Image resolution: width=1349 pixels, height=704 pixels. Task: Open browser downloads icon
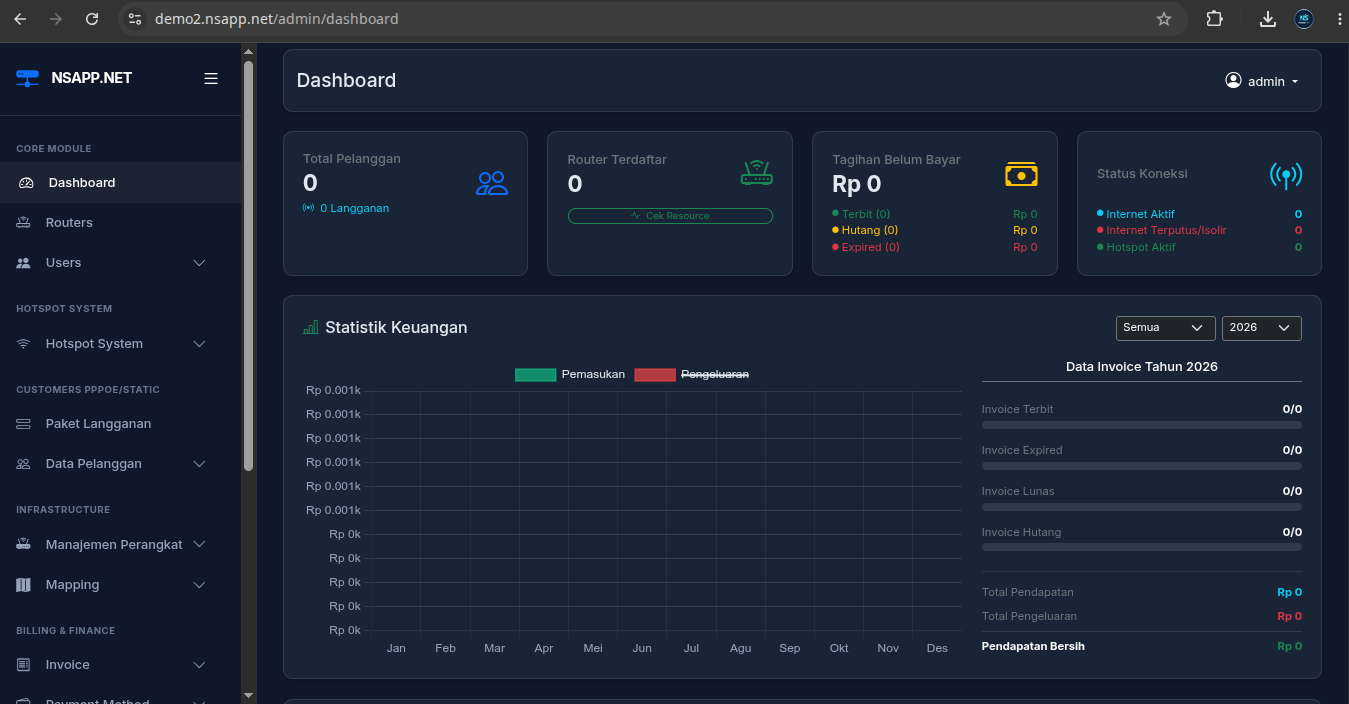pyautogui.click(x=1268, y=18)
